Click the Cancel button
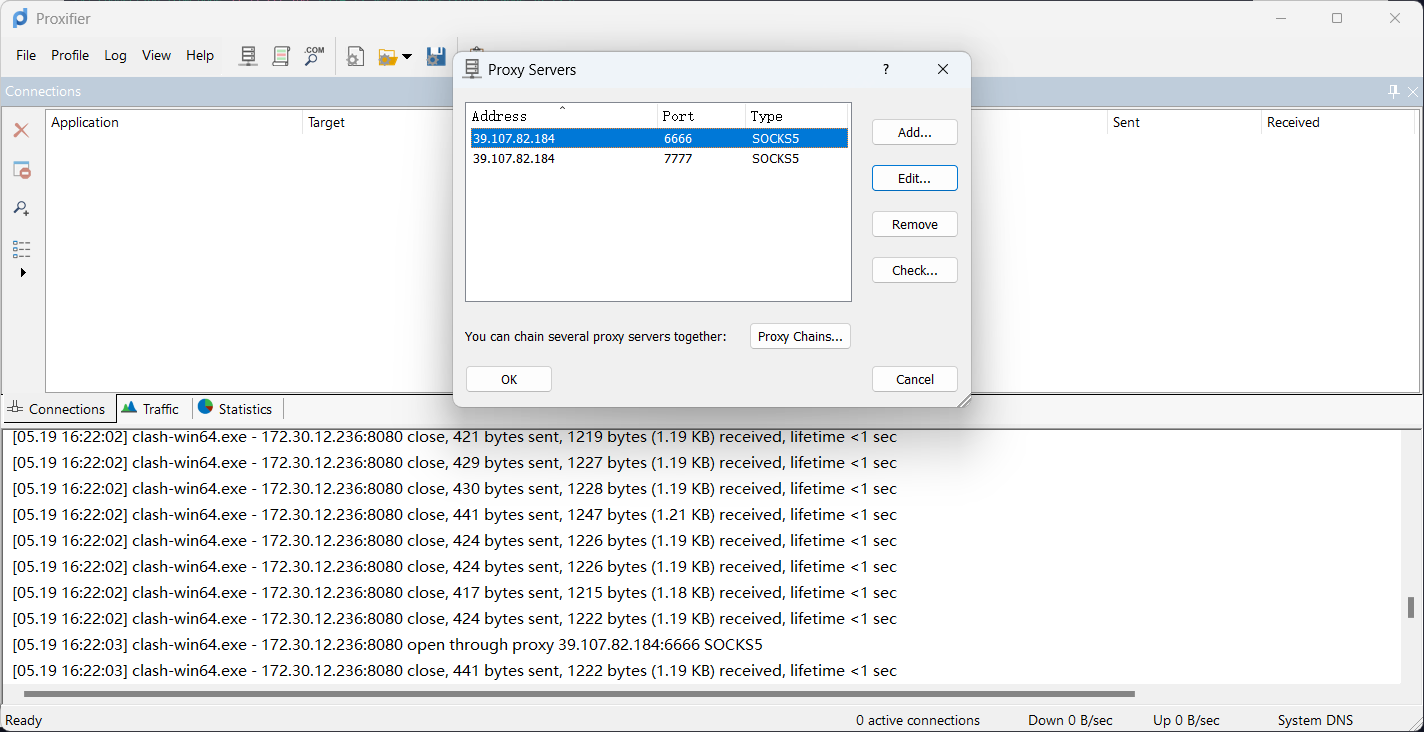Image resolution: width=1424 pixels, height=732 pixels. click(x=915, y=379)
